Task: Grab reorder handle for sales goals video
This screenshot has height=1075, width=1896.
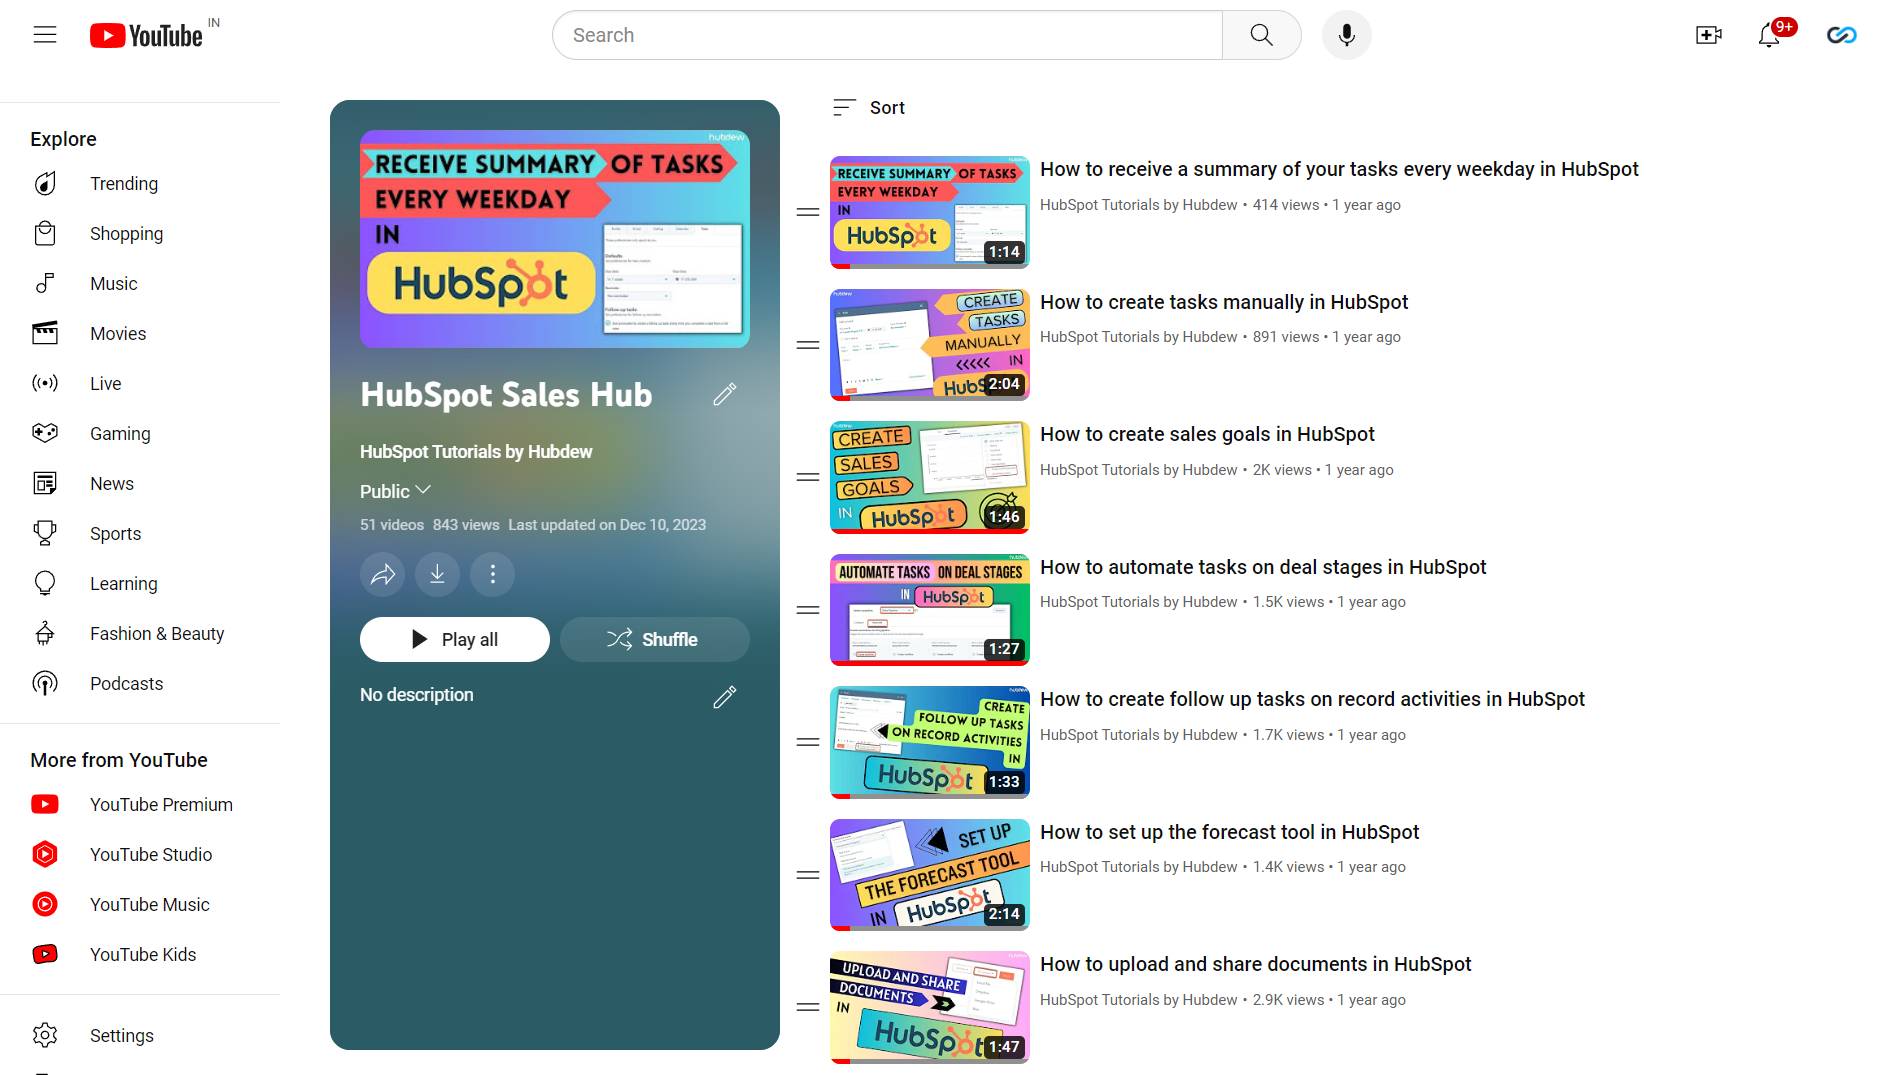Action: (808, 477)
